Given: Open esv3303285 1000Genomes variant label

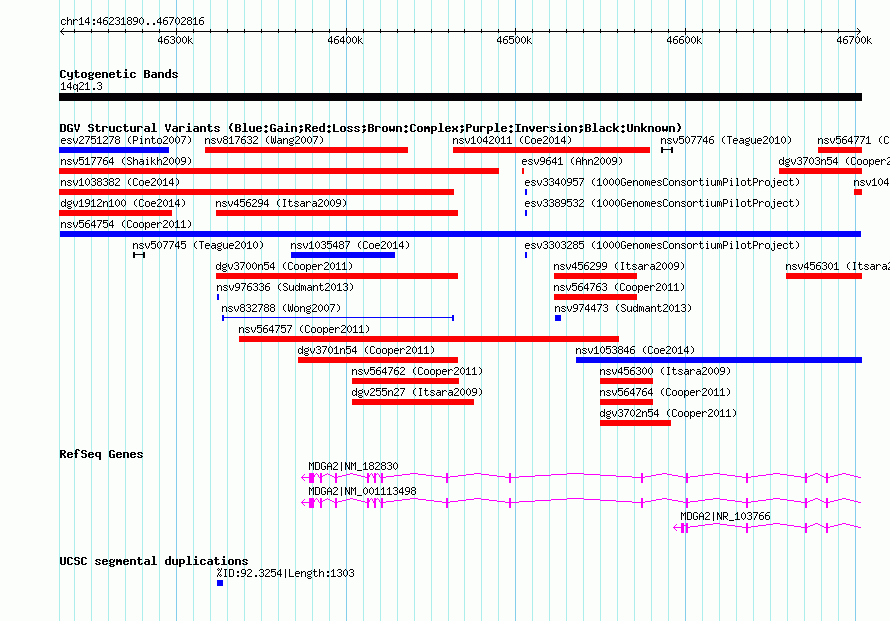Looking at the screenshot, I should click(662, 245).
